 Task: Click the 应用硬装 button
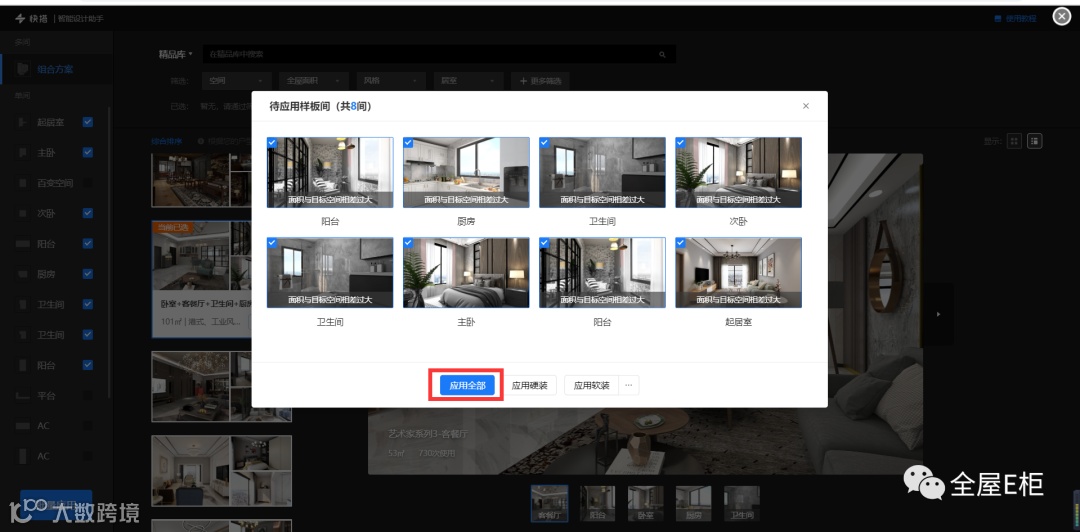(x=529, y=385)
